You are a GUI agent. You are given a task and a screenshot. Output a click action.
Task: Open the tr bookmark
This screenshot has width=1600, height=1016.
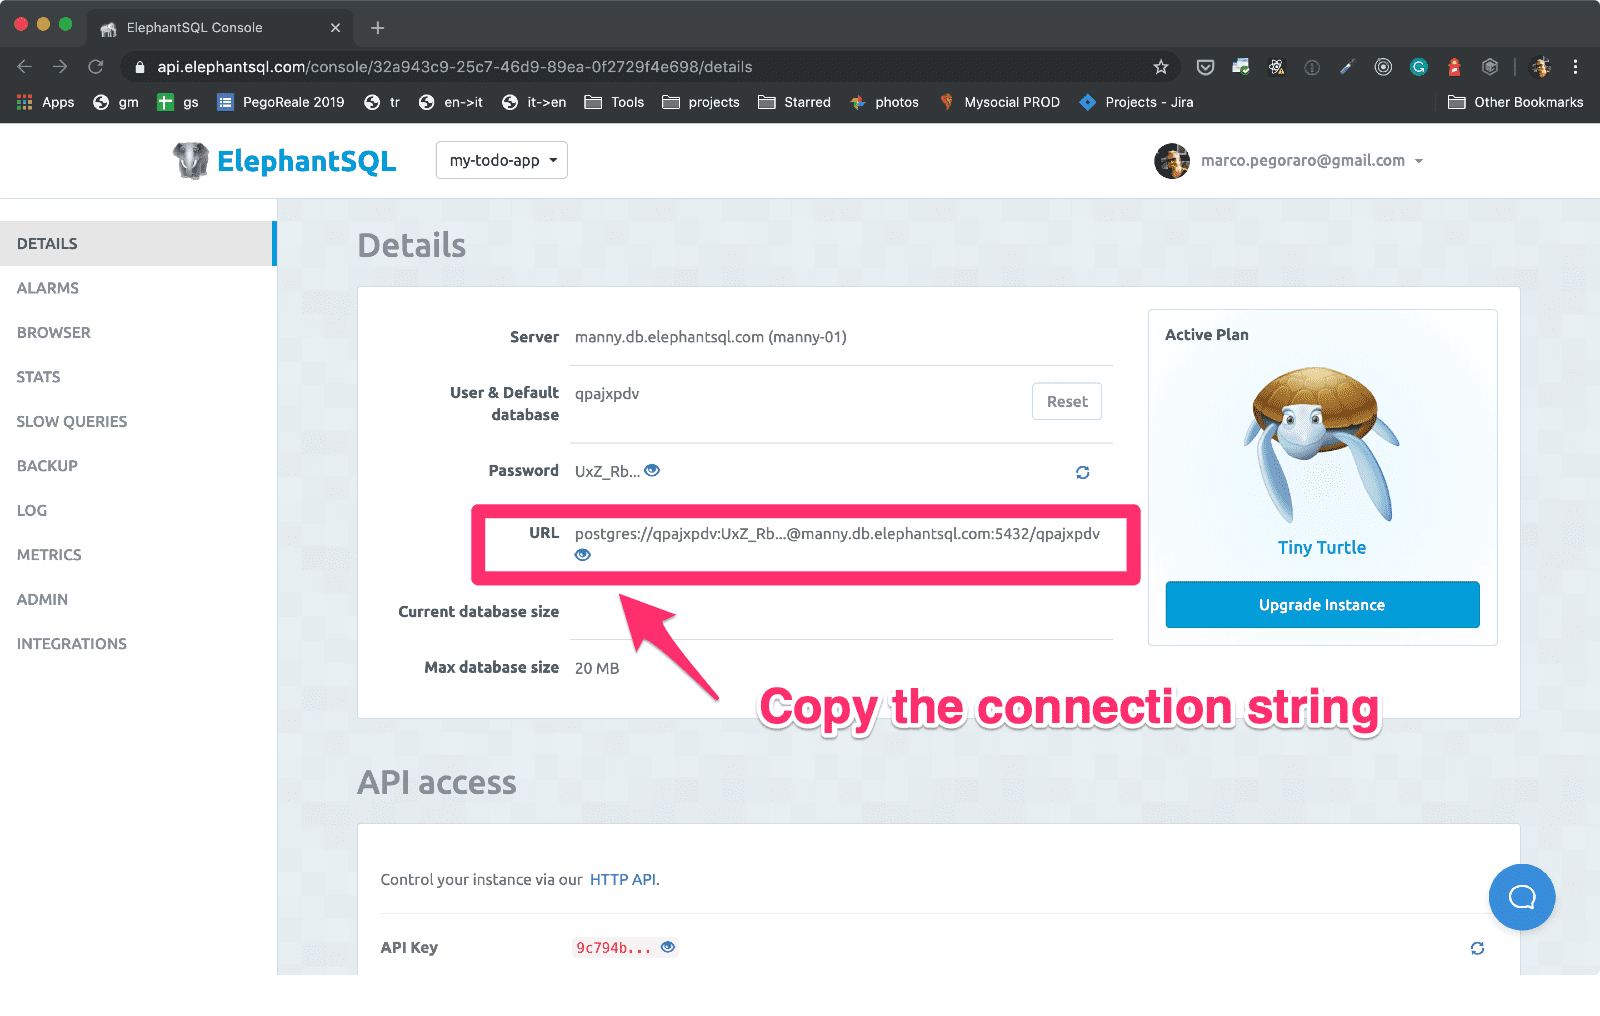[x=382, y=102]
